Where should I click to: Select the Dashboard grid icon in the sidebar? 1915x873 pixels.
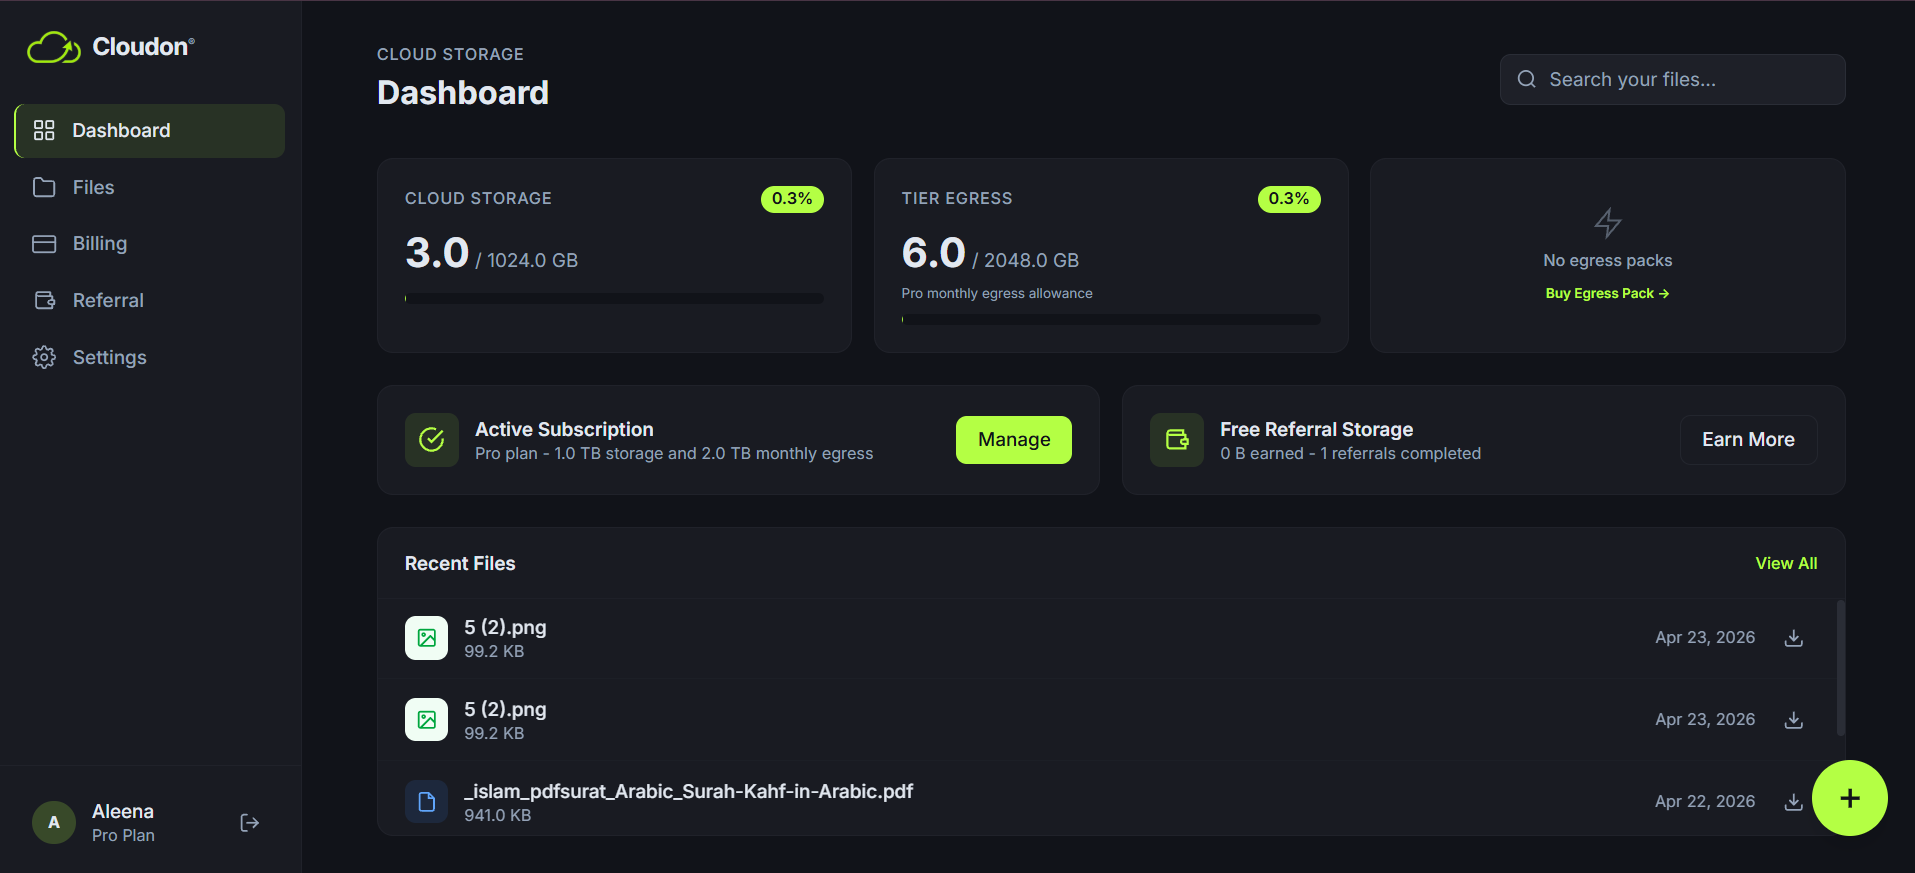tap(43, 129)
